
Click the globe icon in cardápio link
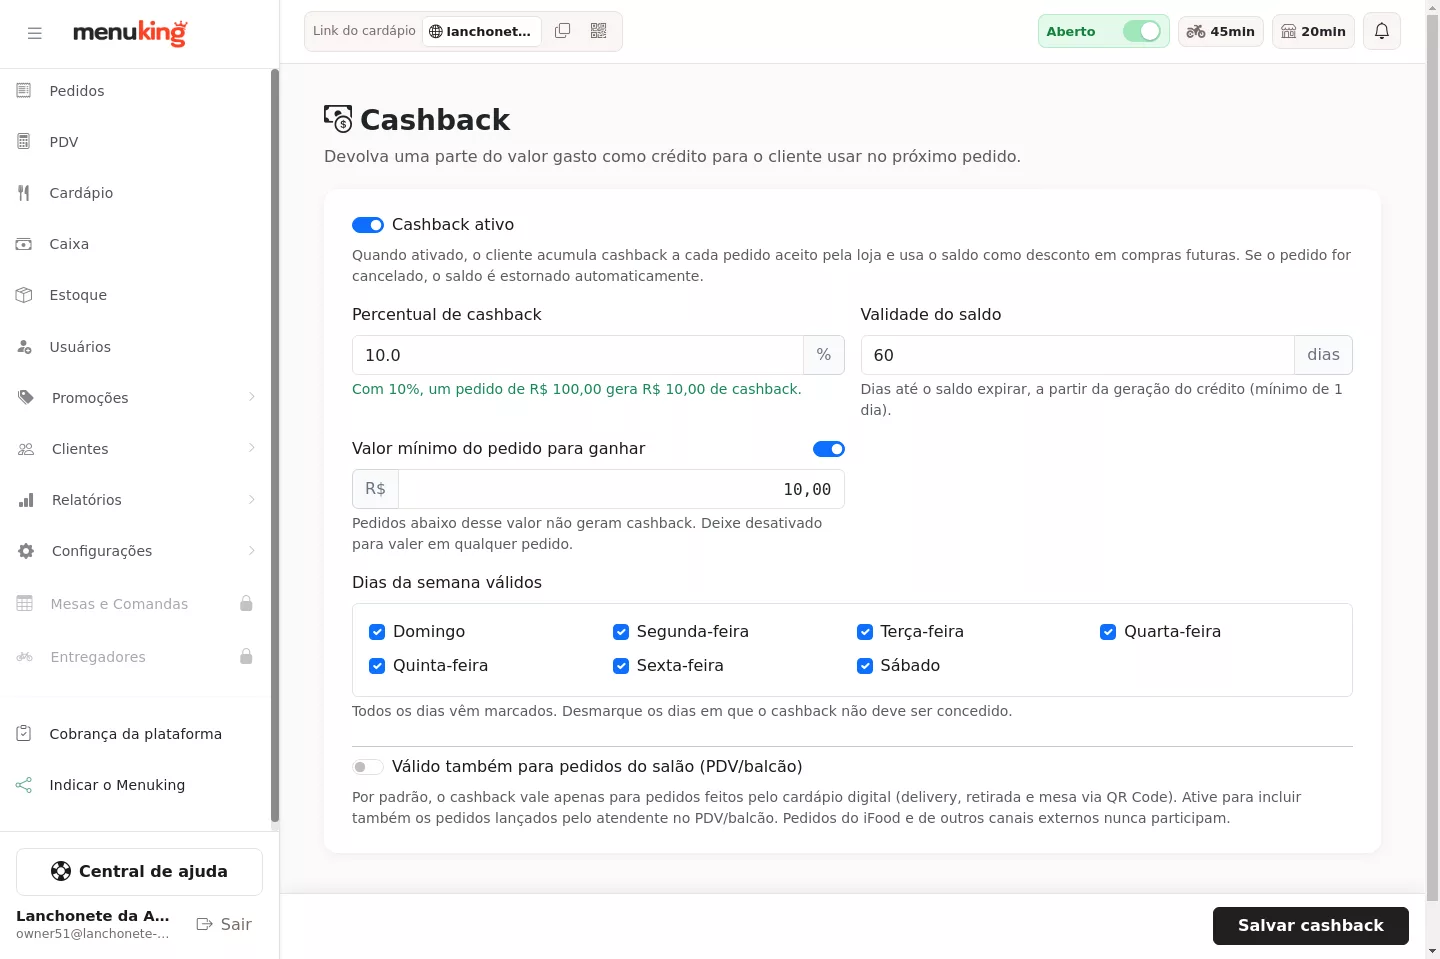(436, 32)
